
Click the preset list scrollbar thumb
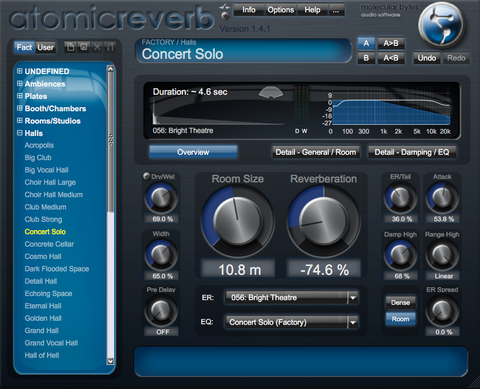point(110,142)
